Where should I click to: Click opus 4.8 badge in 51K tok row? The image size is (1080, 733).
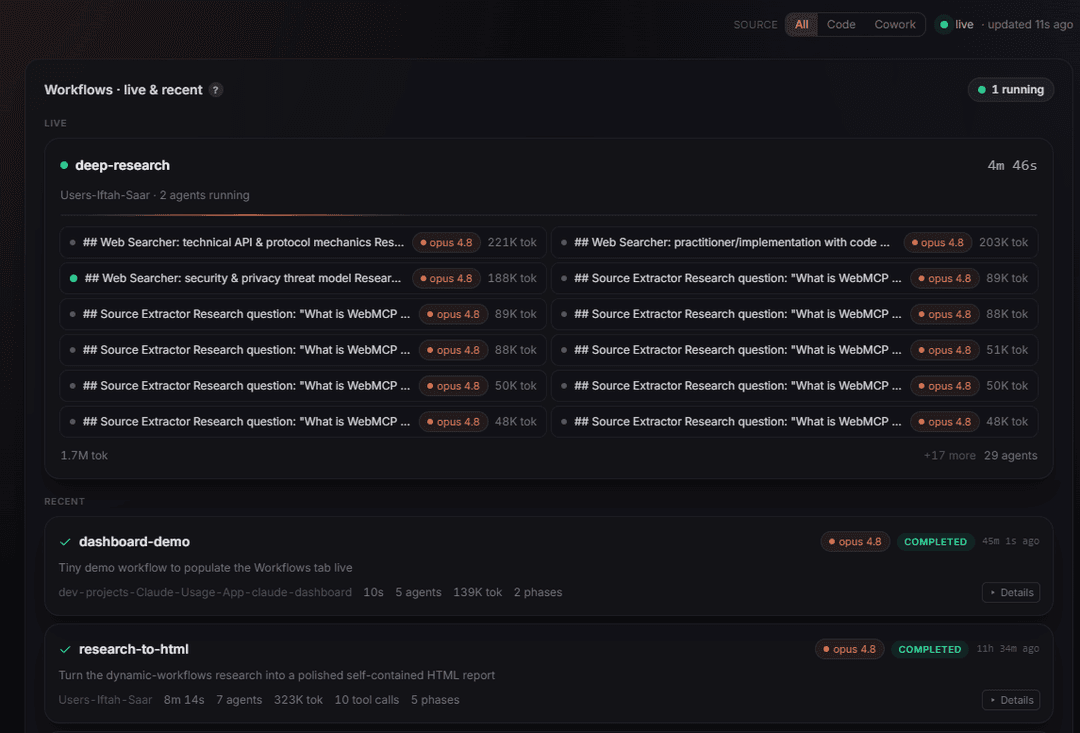pyautogui.click(x=944, y=350)
